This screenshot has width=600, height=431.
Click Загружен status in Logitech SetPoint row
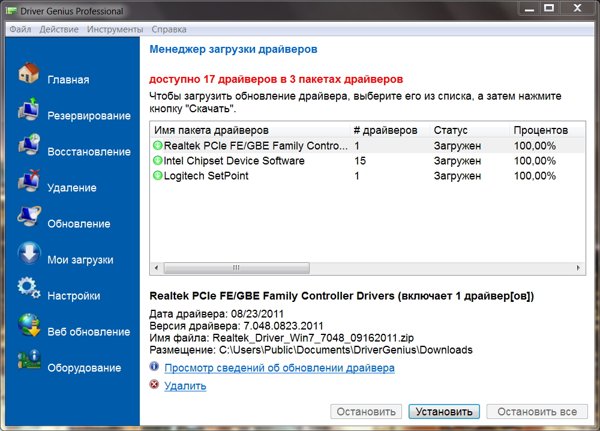click(457, 176)
